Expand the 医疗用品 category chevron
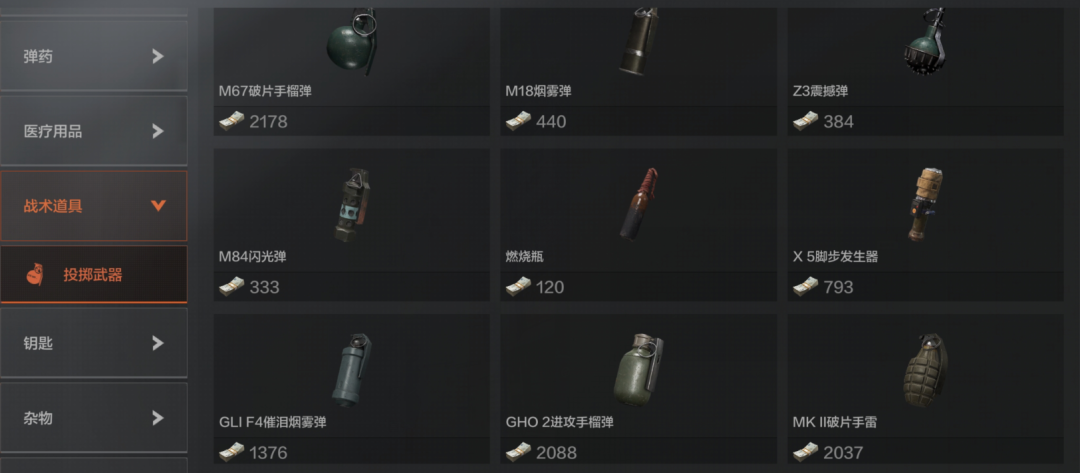The image size is (1080, 473). (x=158, y=131)
